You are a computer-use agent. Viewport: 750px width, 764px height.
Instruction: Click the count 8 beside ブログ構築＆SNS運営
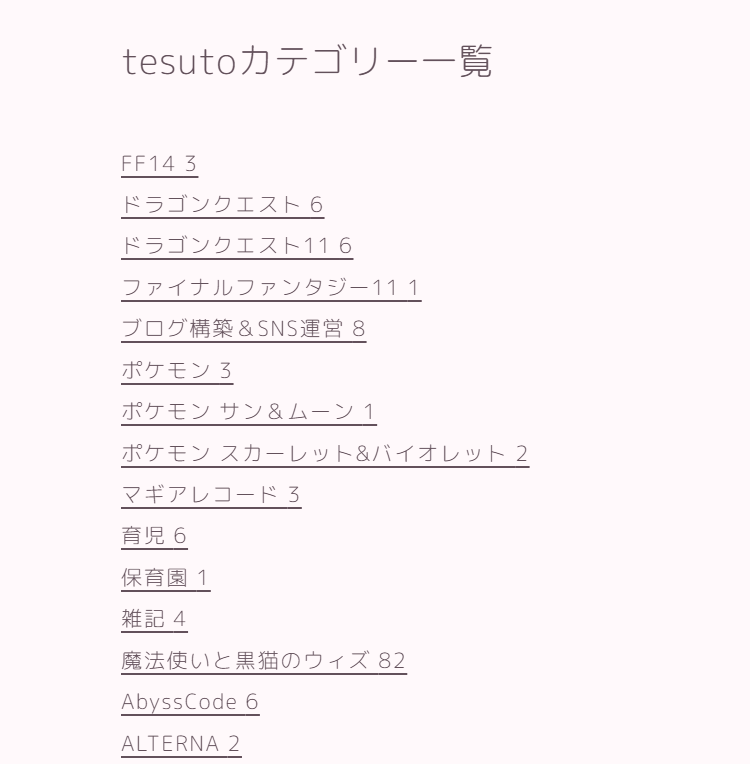tap(359, 329)
